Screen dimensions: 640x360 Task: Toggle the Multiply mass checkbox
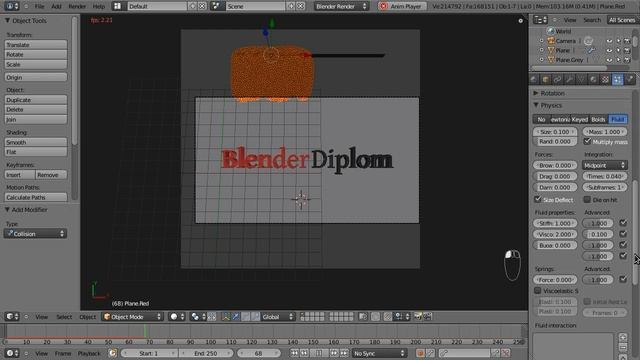click(587, 142)
